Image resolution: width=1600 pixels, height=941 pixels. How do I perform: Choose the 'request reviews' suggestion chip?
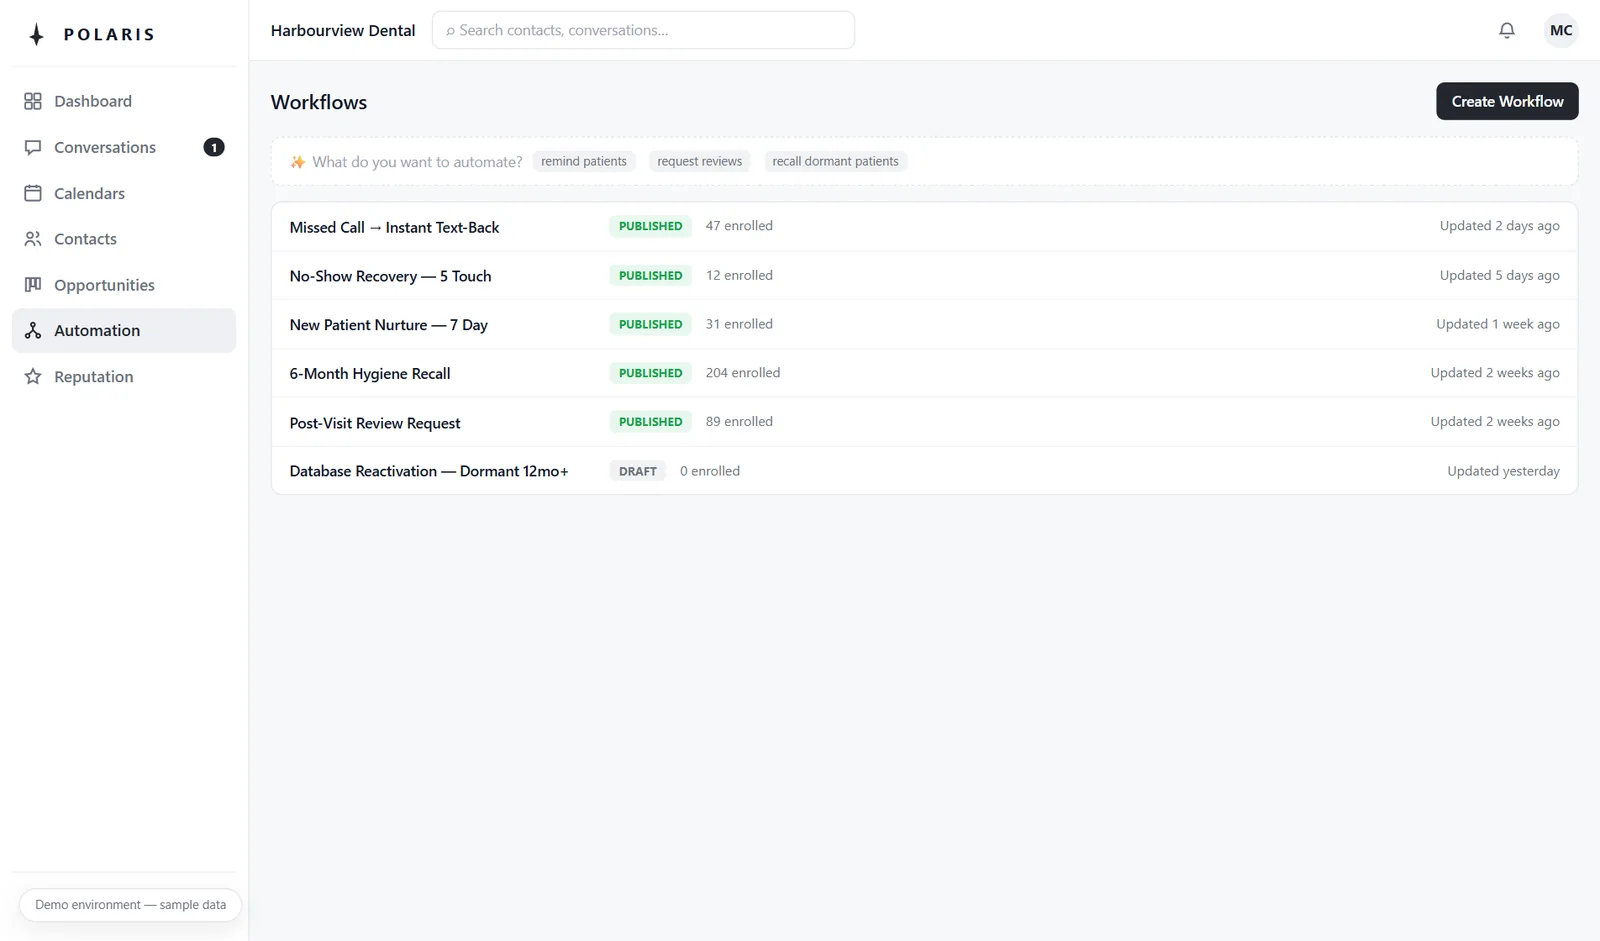click(699, 161)
